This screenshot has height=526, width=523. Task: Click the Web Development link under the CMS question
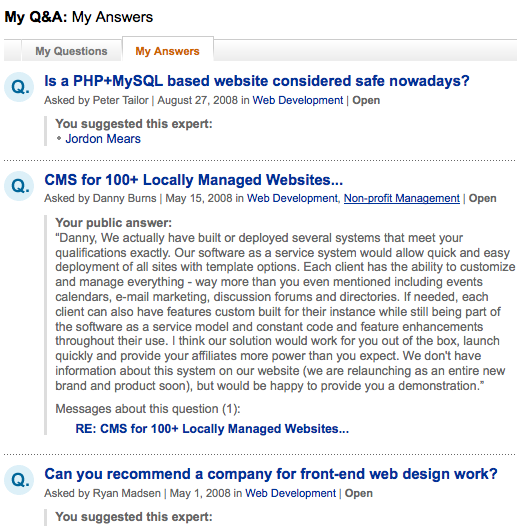[293, 198]
